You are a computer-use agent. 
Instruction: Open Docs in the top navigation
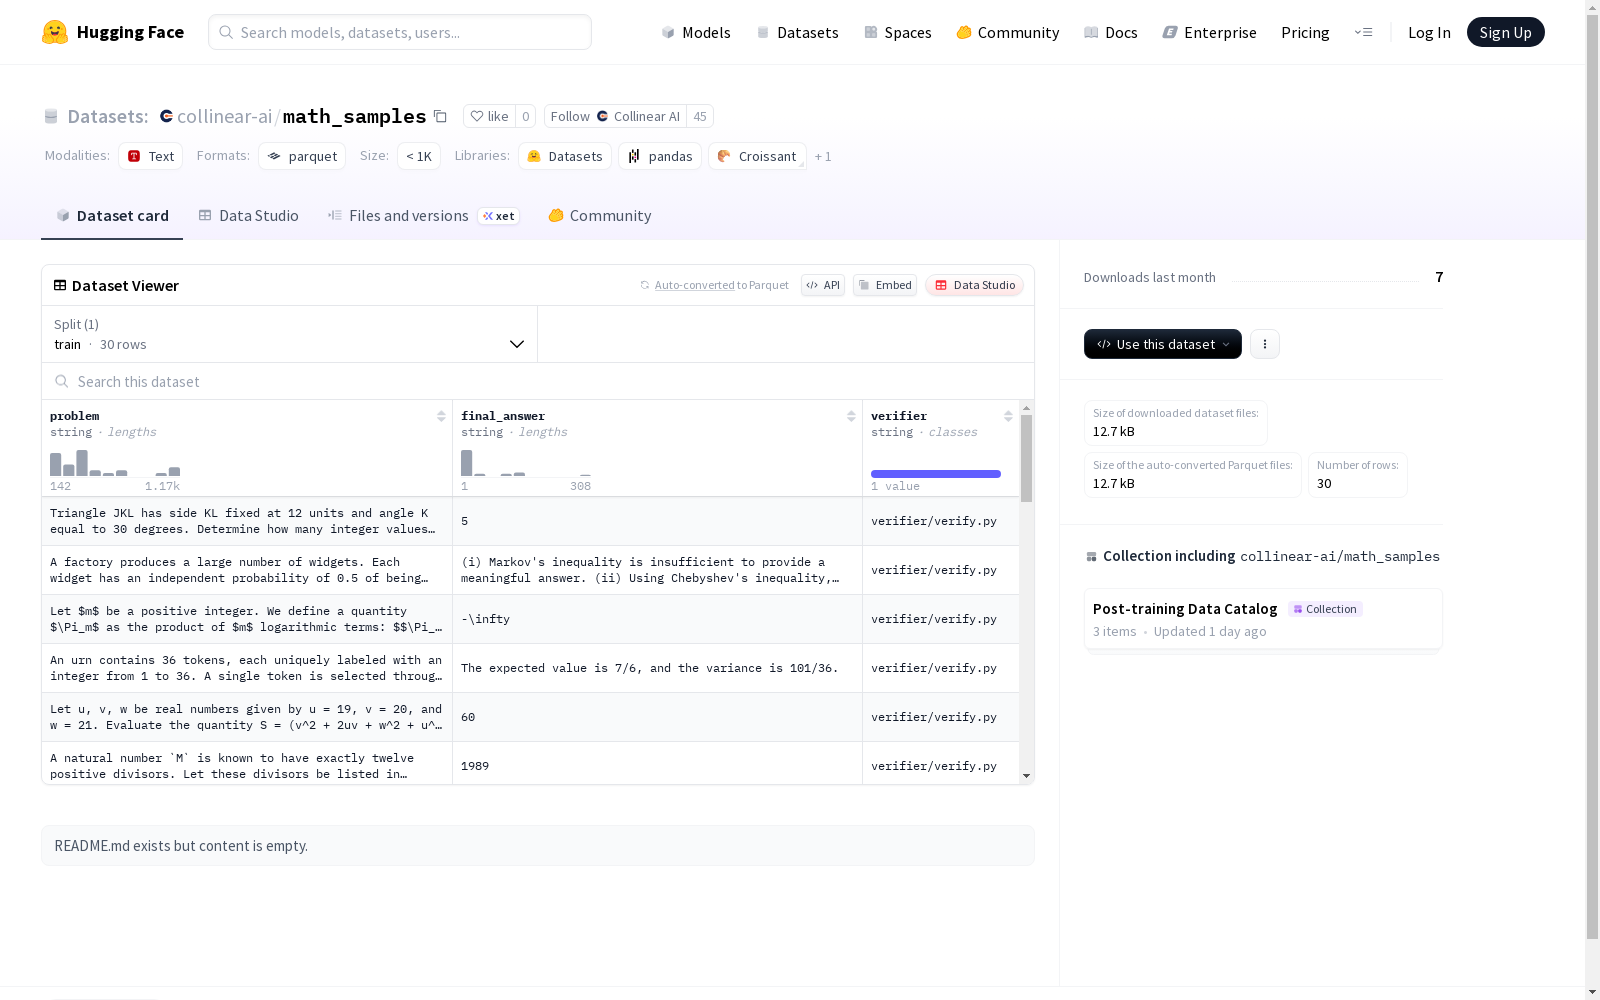(x=1111, y=32)
